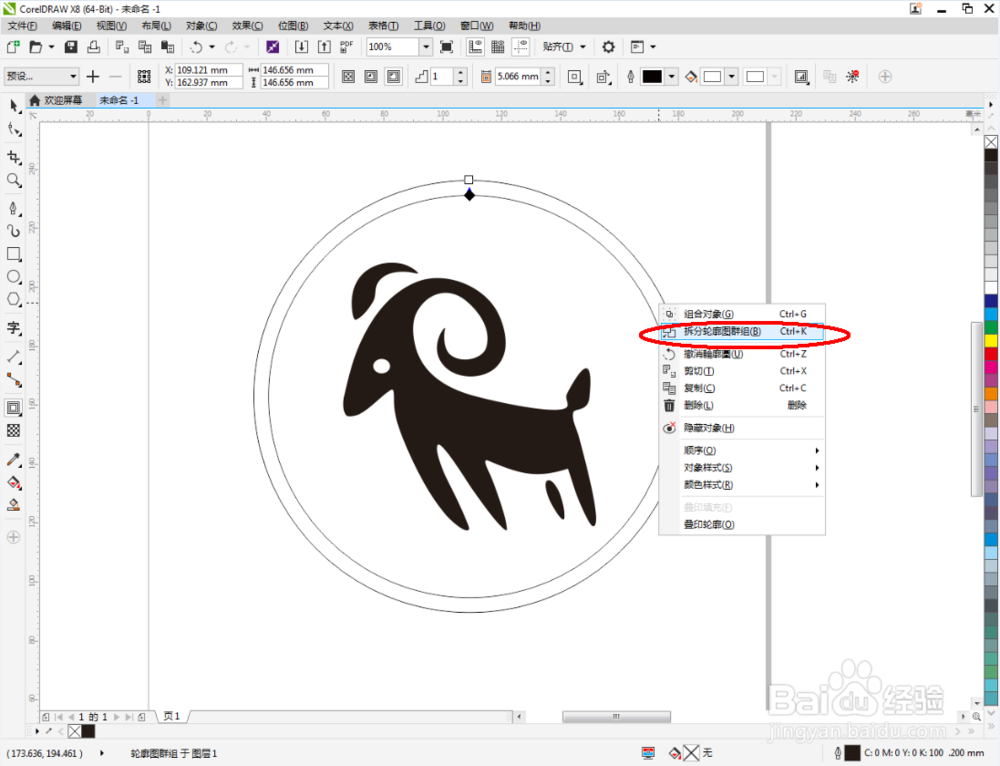1000x766 pixels.
Task: Select the Zoom magnifier tool
Action: [x=13, y=180]
